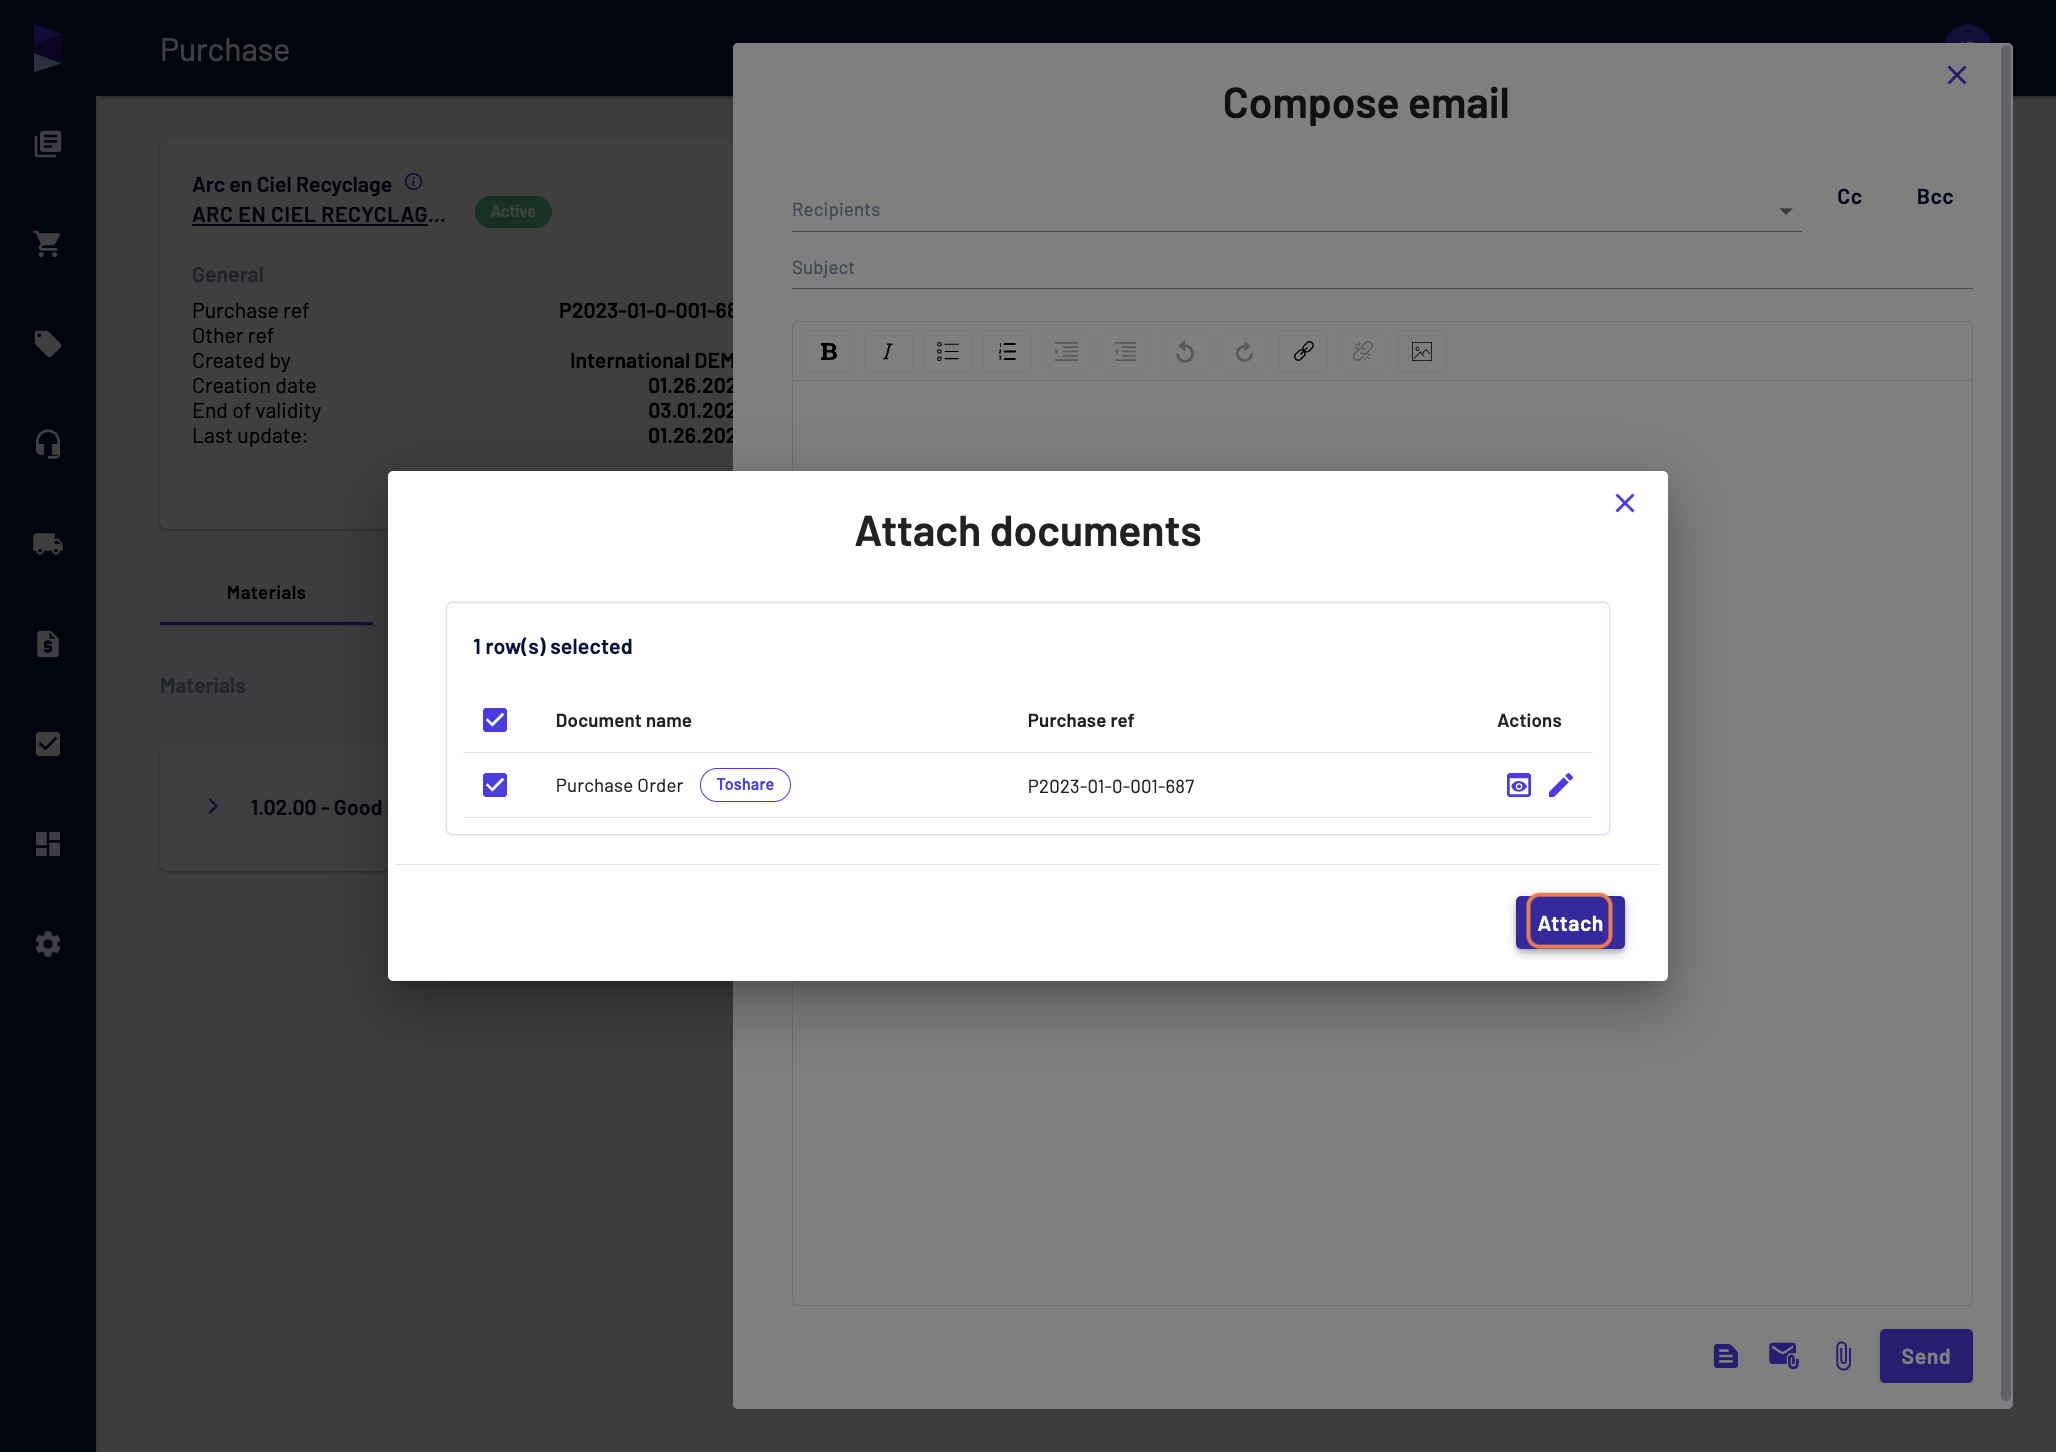This screenshot has height=1452, width=2056.
Task: Insert a hyperlink
Action: pos(1303,352)
